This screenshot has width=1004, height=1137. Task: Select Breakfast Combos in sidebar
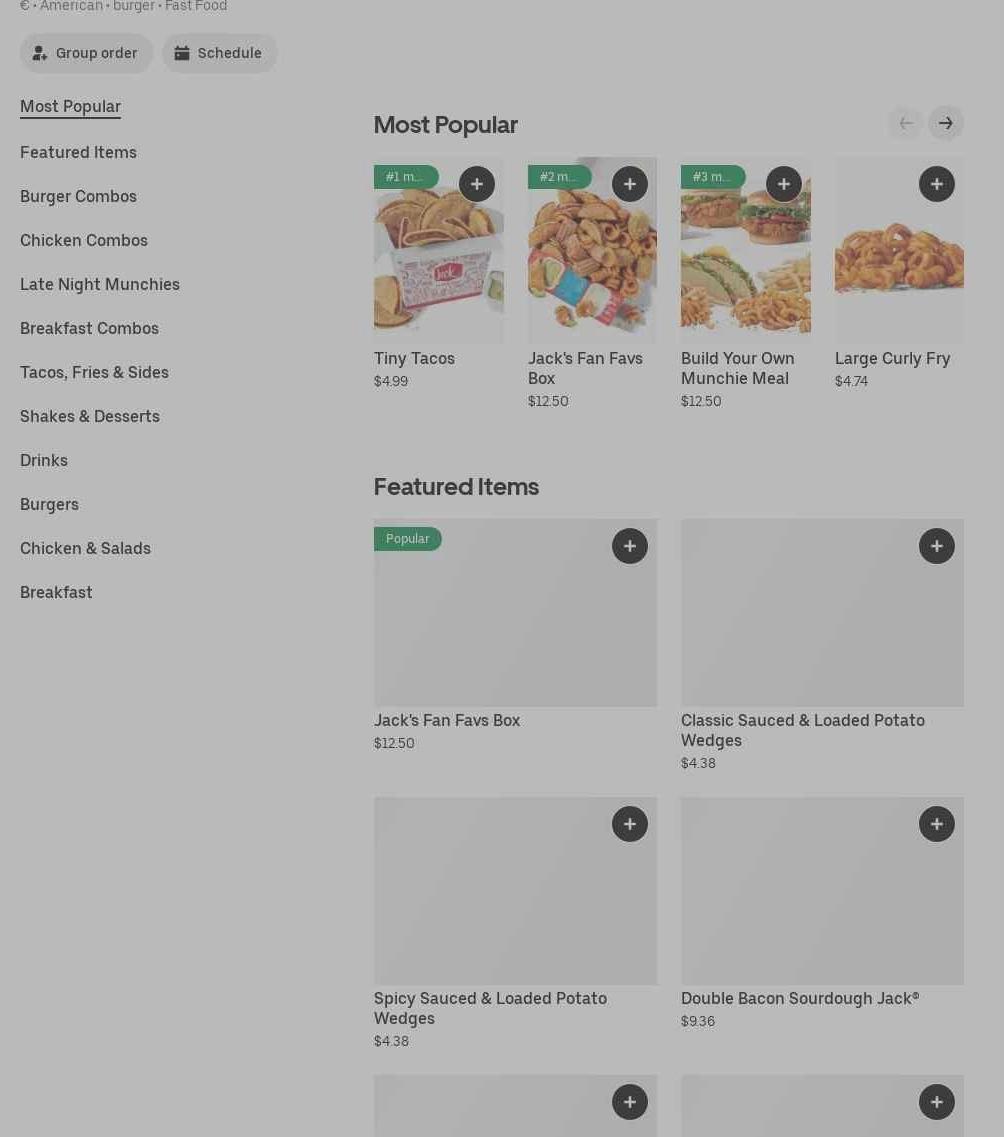pyautogui.click(x=89, y=328)
